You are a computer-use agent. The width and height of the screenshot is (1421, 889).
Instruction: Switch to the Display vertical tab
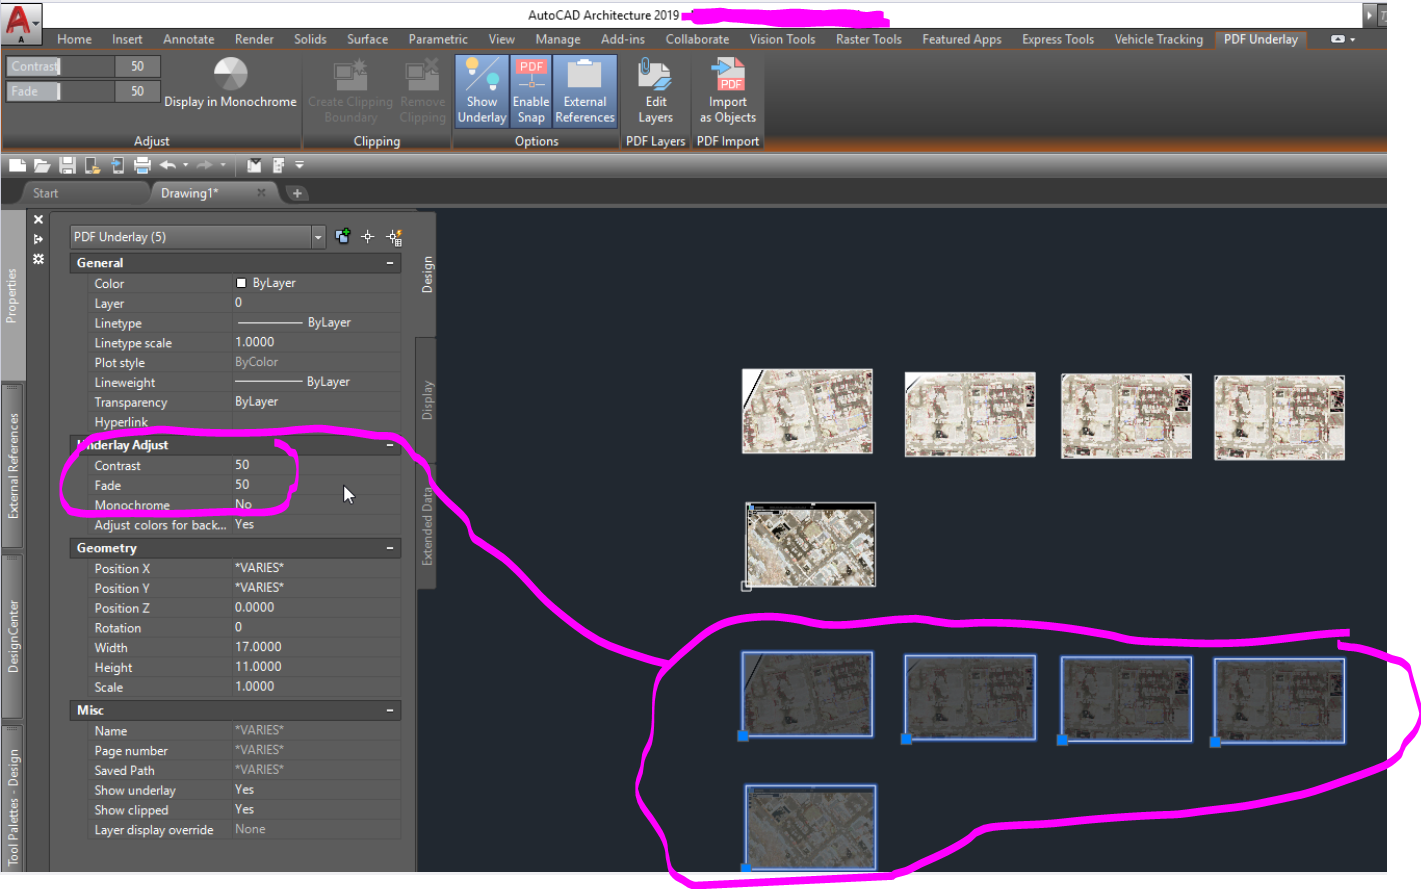[x=427, y=400]
